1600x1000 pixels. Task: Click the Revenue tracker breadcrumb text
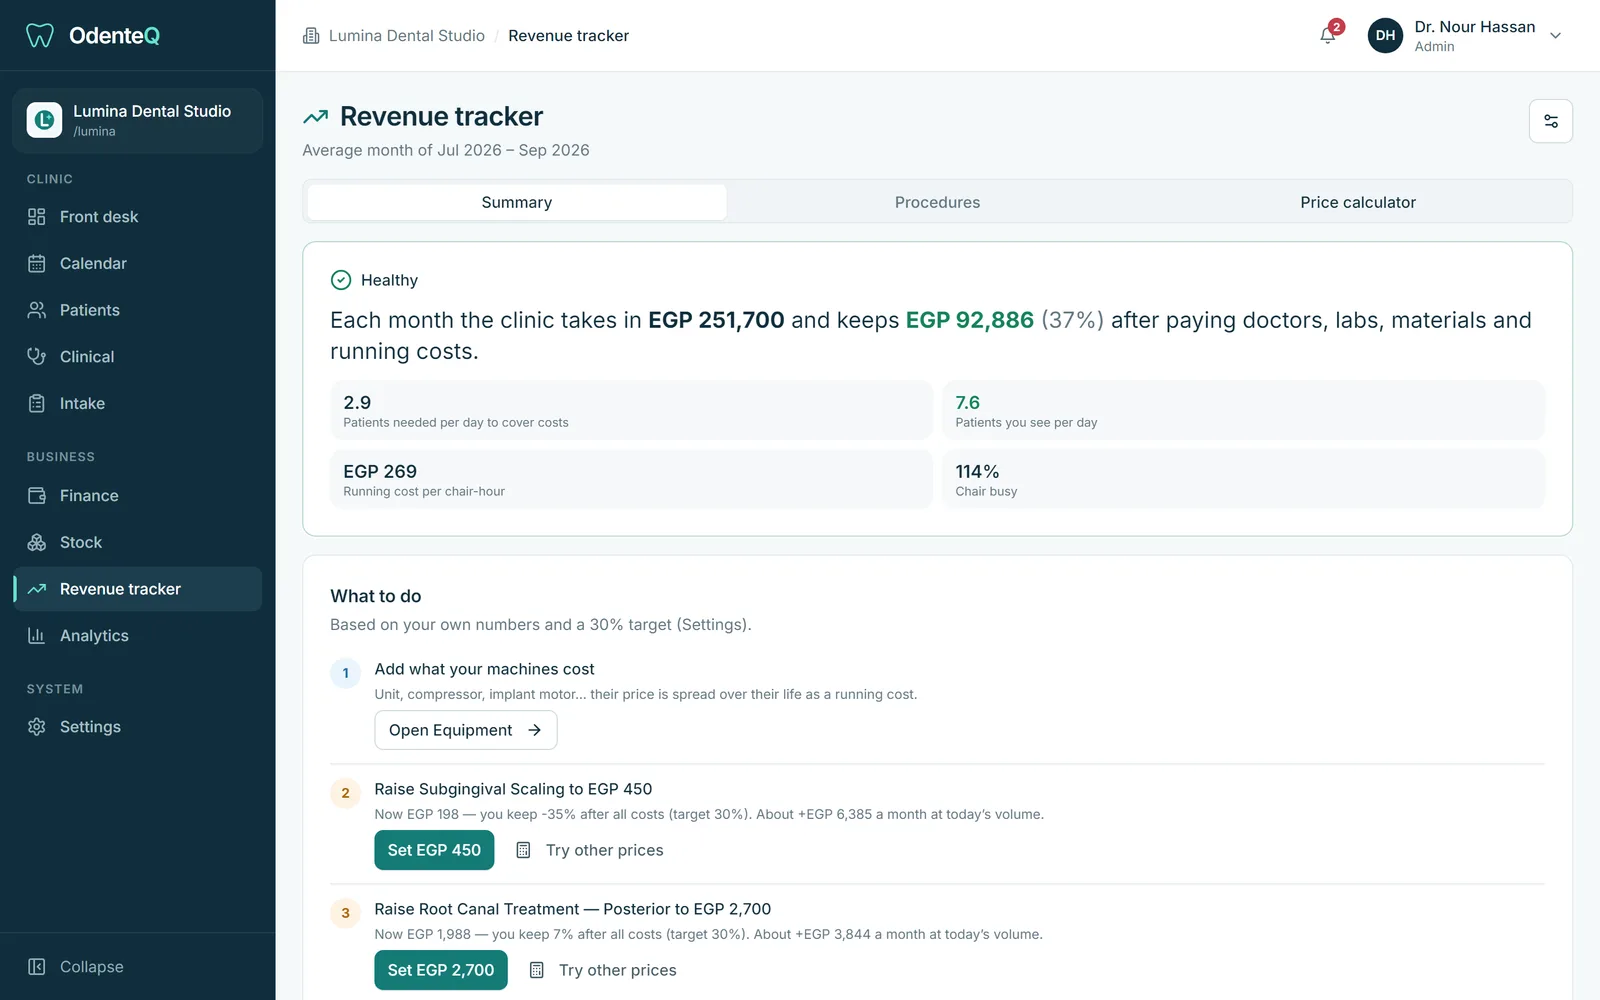pos(568,36)
